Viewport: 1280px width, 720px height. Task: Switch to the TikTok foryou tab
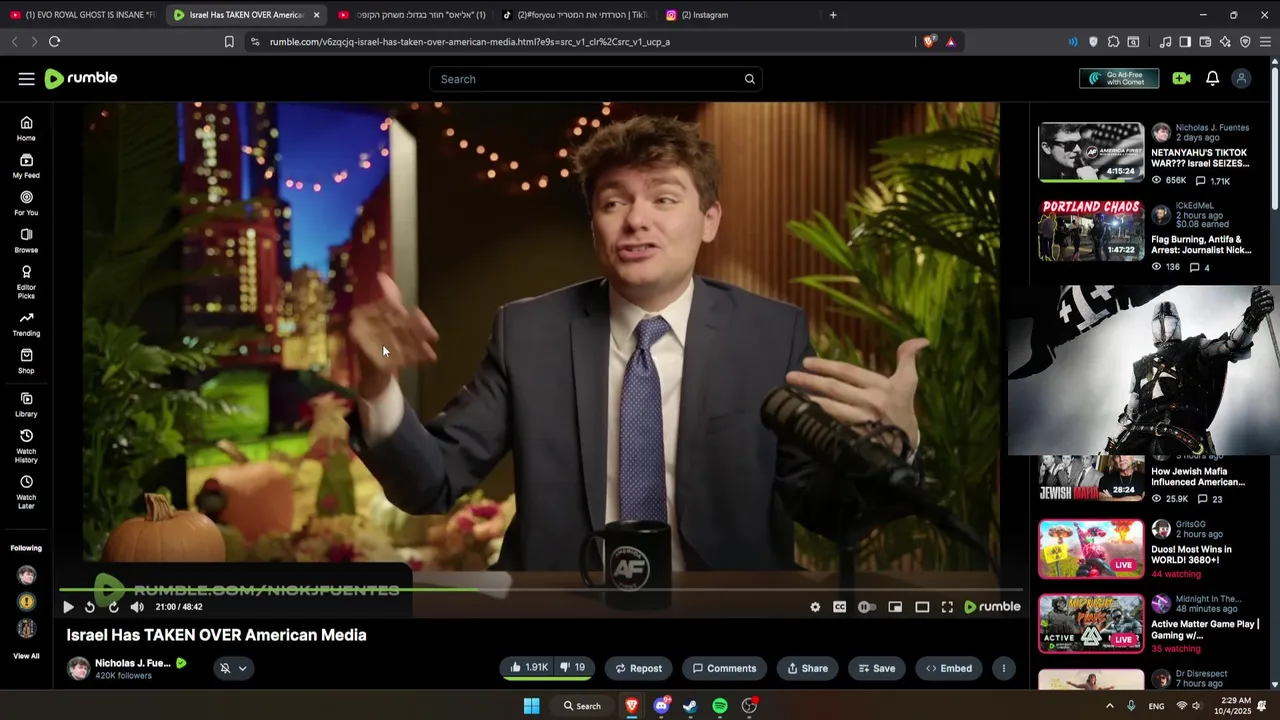tap(575, 15)
